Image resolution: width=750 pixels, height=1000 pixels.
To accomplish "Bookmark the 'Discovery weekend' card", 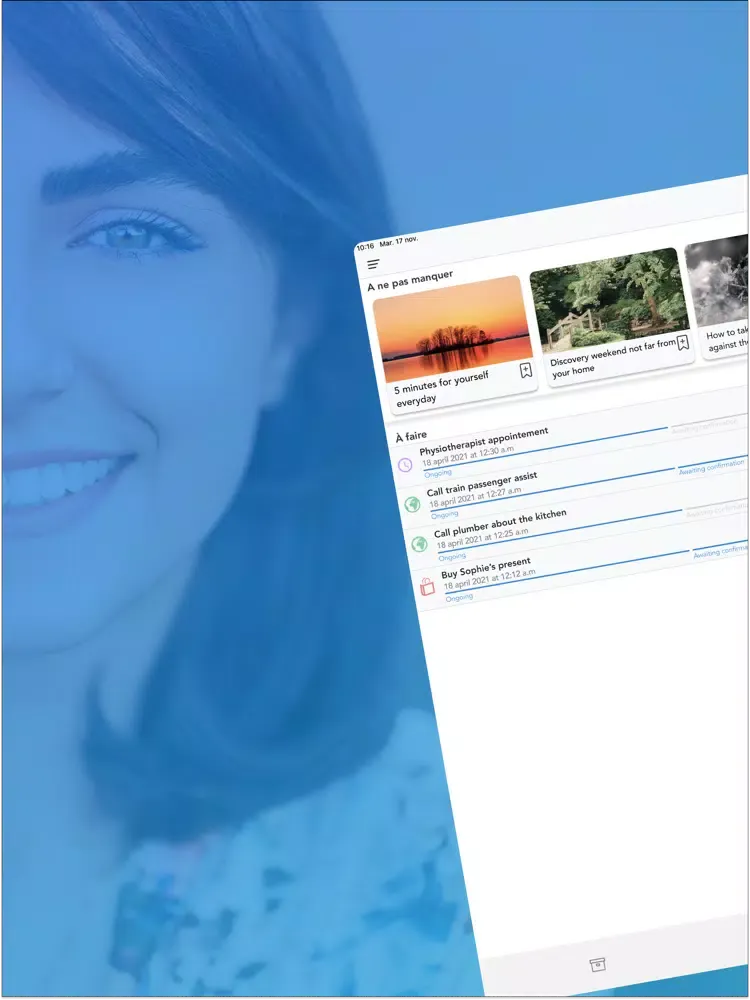I will click(682, 342).
